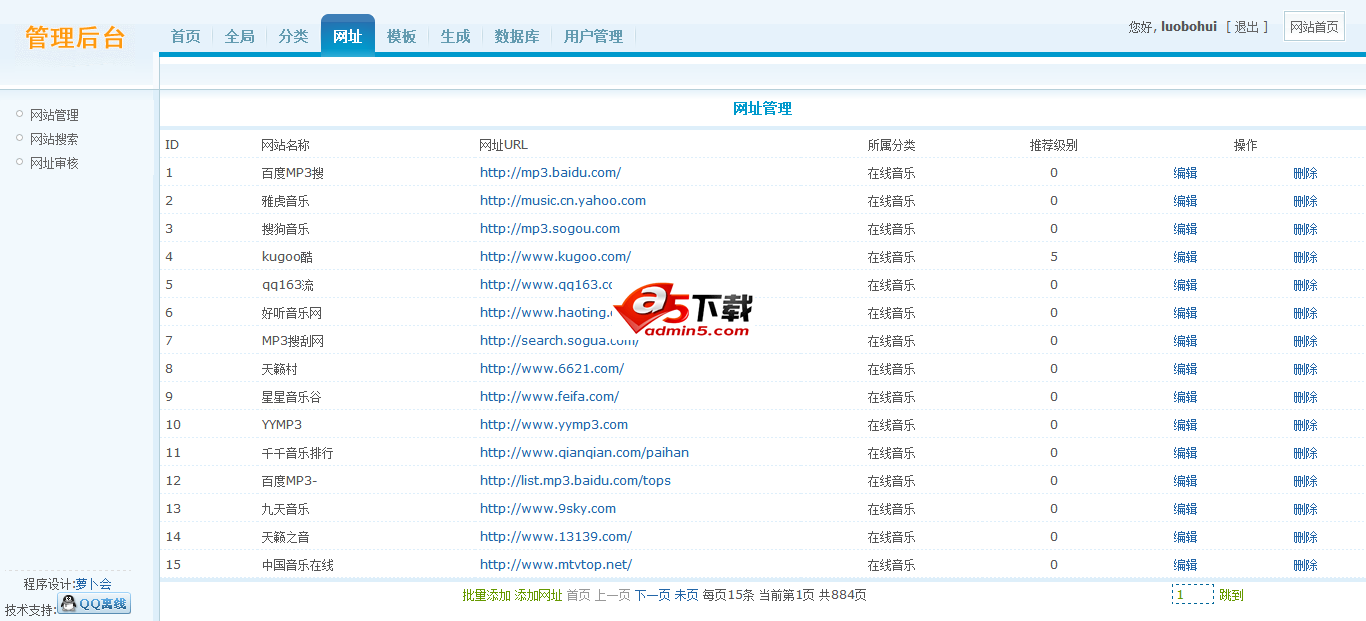Click the 网站名称 column header

pos(285,145)
